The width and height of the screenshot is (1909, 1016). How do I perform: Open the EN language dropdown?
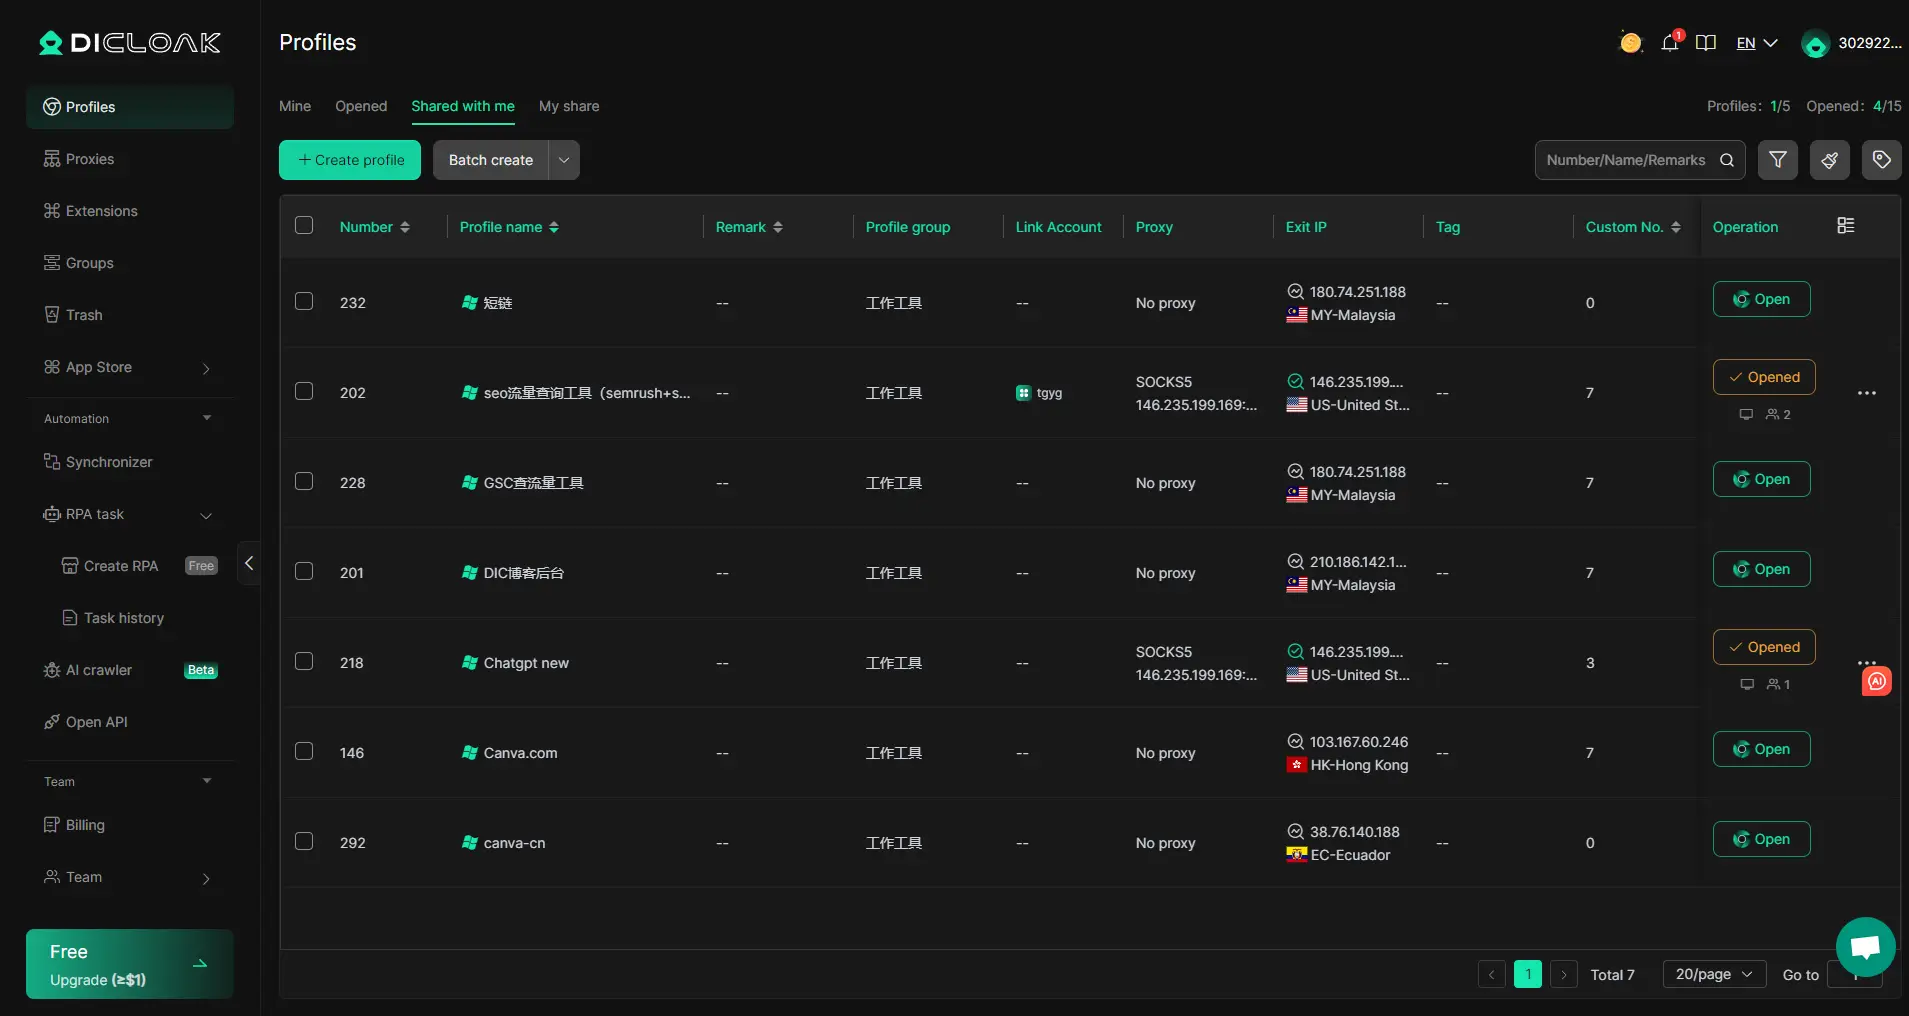[x=1757, y=43]
